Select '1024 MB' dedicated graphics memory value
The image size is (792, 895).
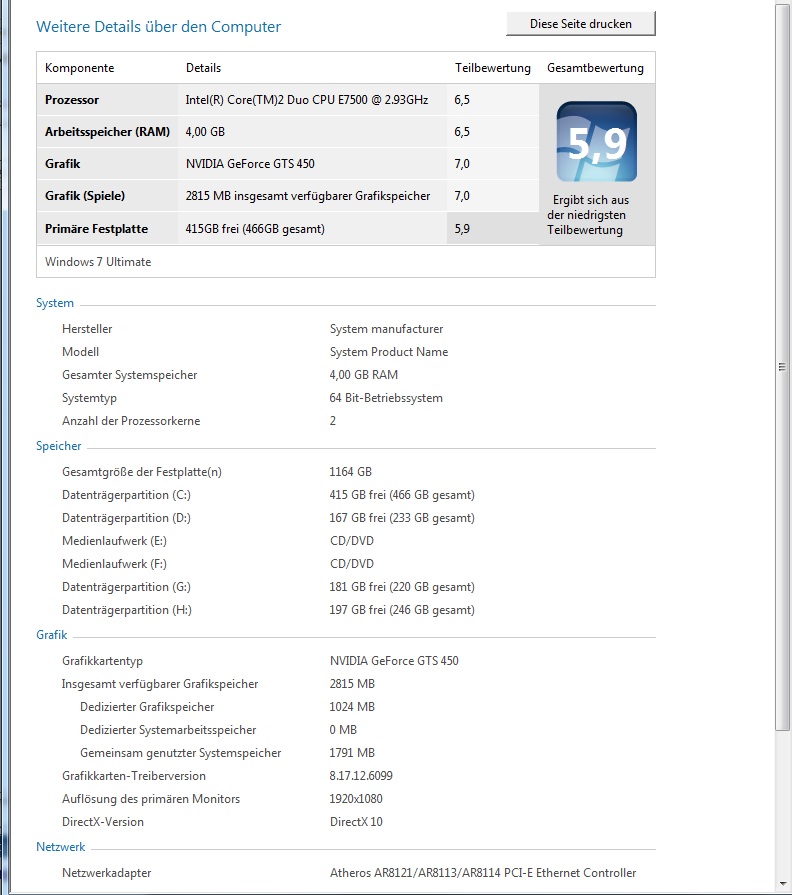point(352,707)
